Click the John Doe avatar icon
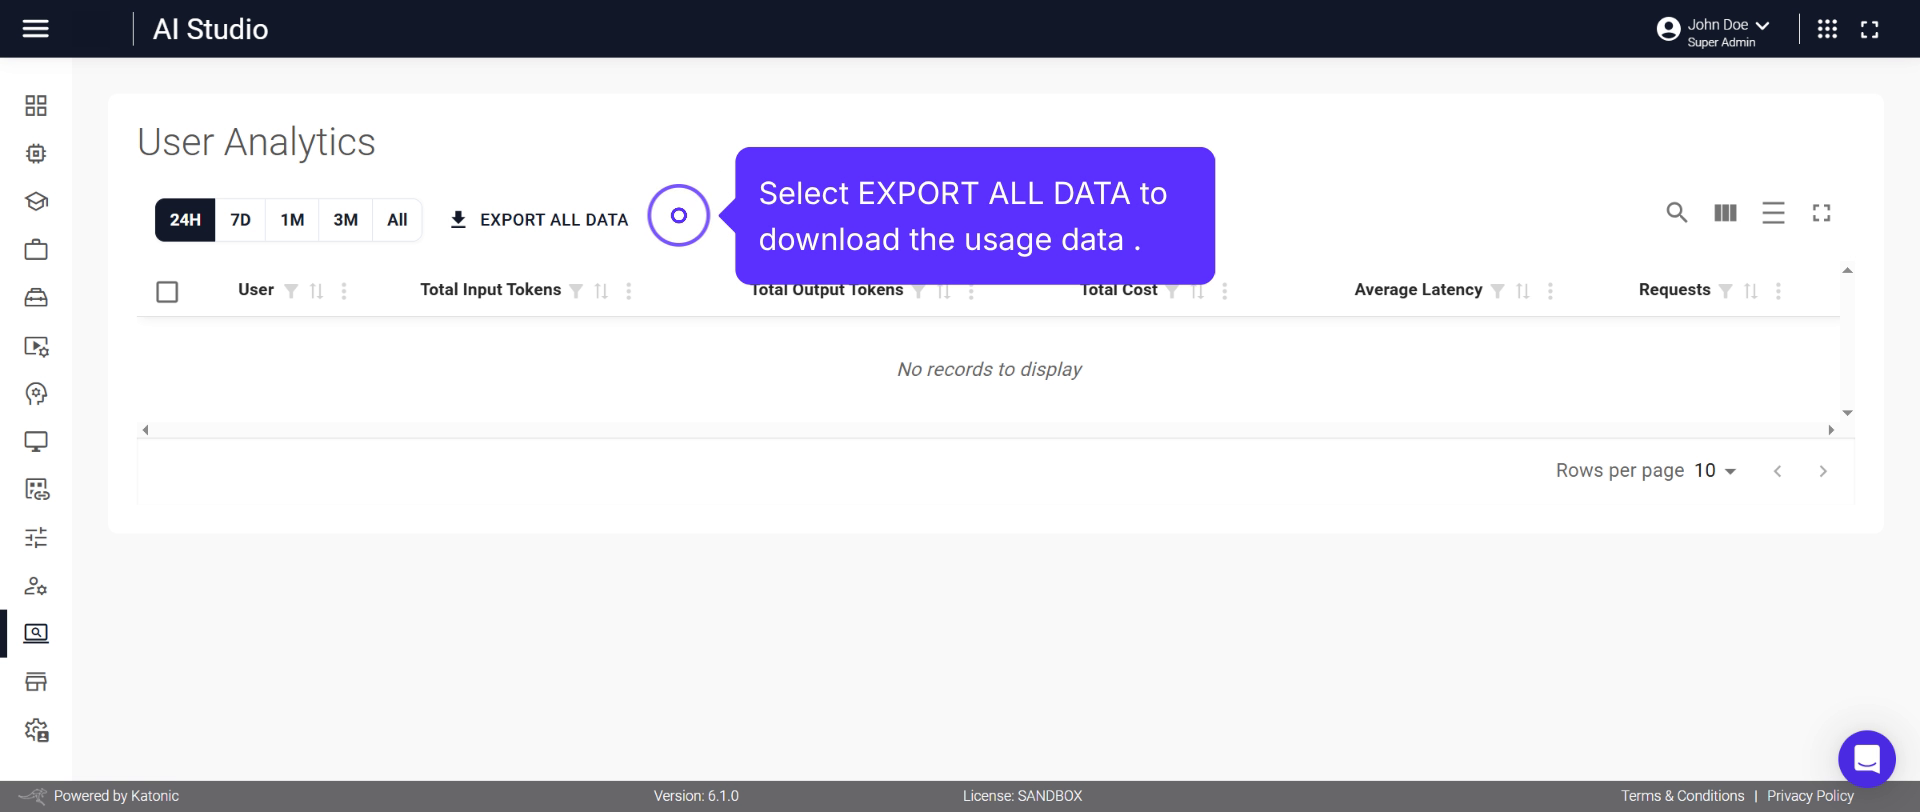The image size is (1920, 812). point(1668,29)
